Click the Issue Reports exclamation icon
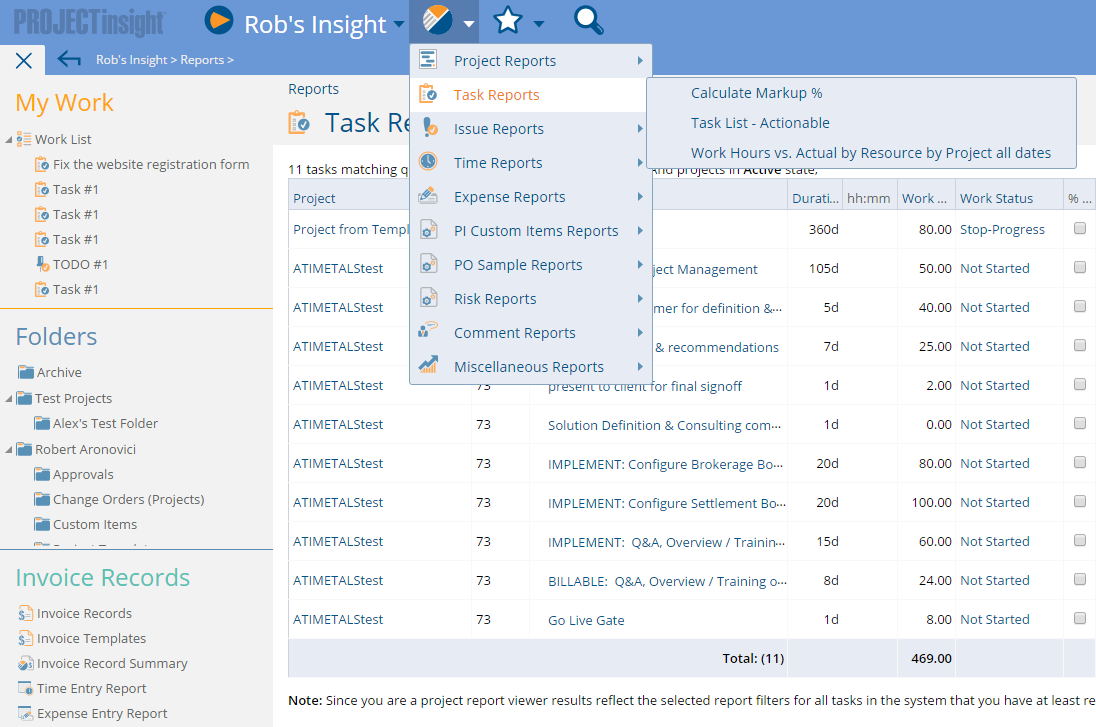This screenshot has width=1096, height=727. click(429, 127)
